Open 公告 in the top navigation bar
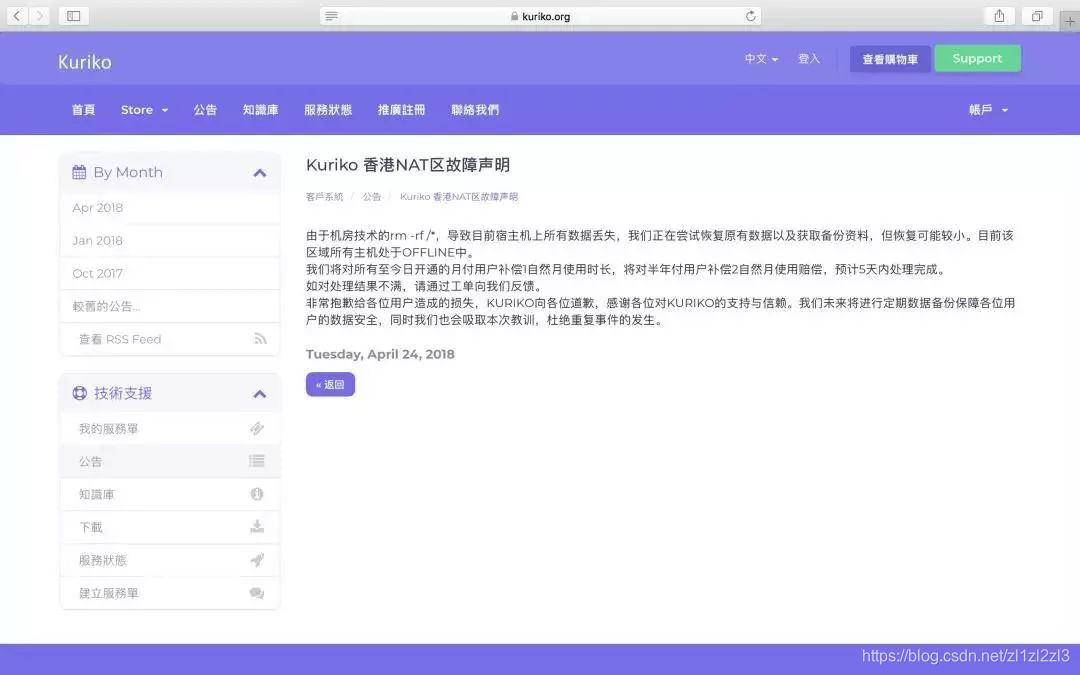 tap(205, 110)
